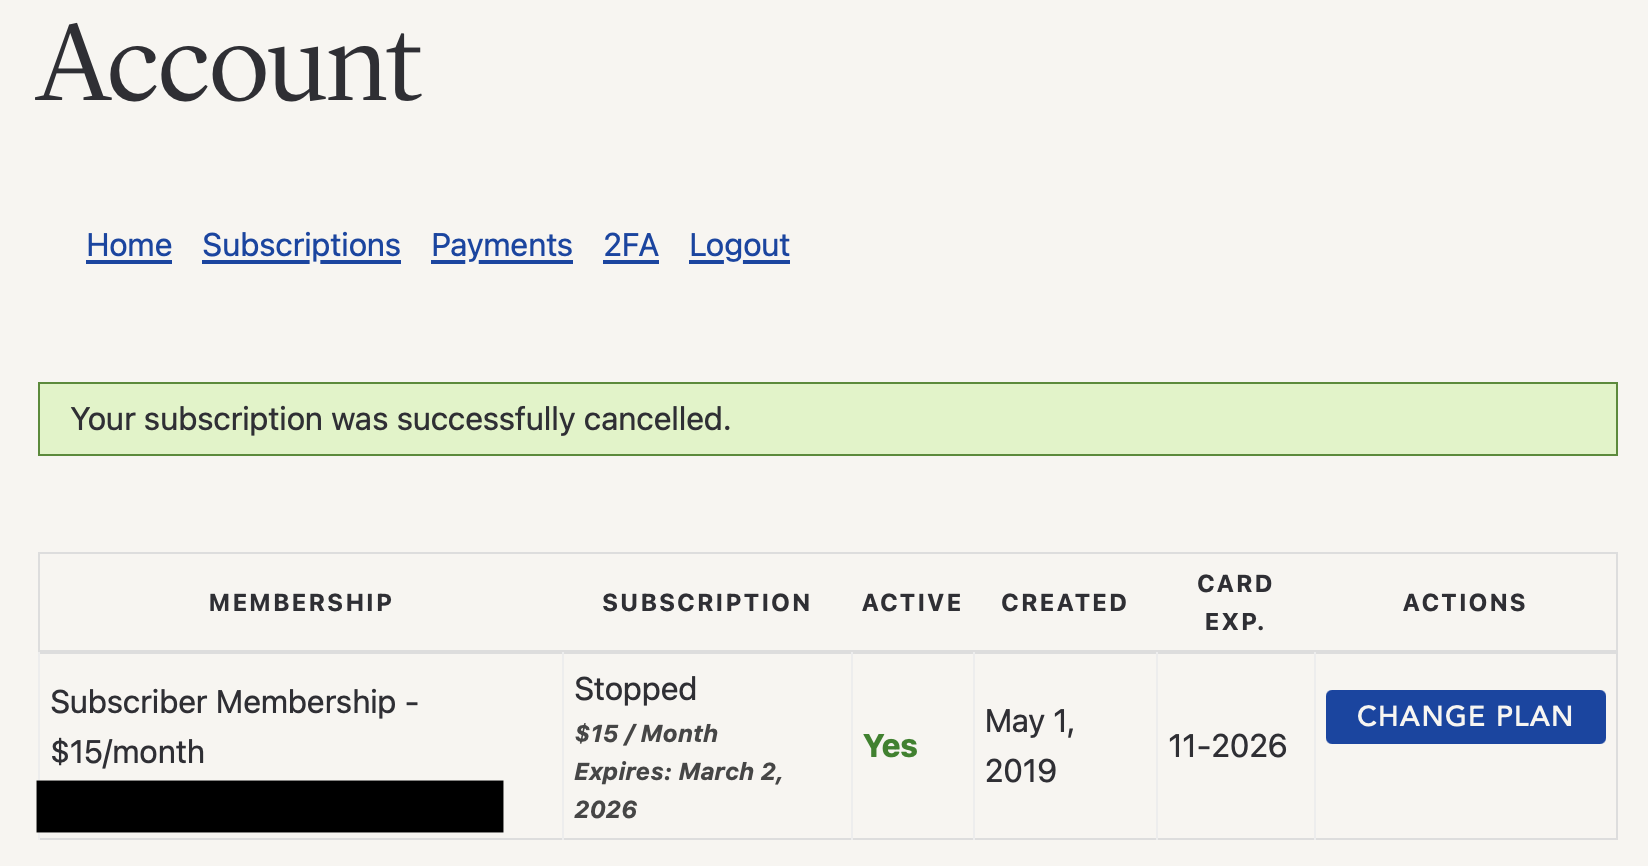Image resolution: width=1648 pixels, height=866 pixels.
Task: Click the green Yes active status
Action: point(890,746)
